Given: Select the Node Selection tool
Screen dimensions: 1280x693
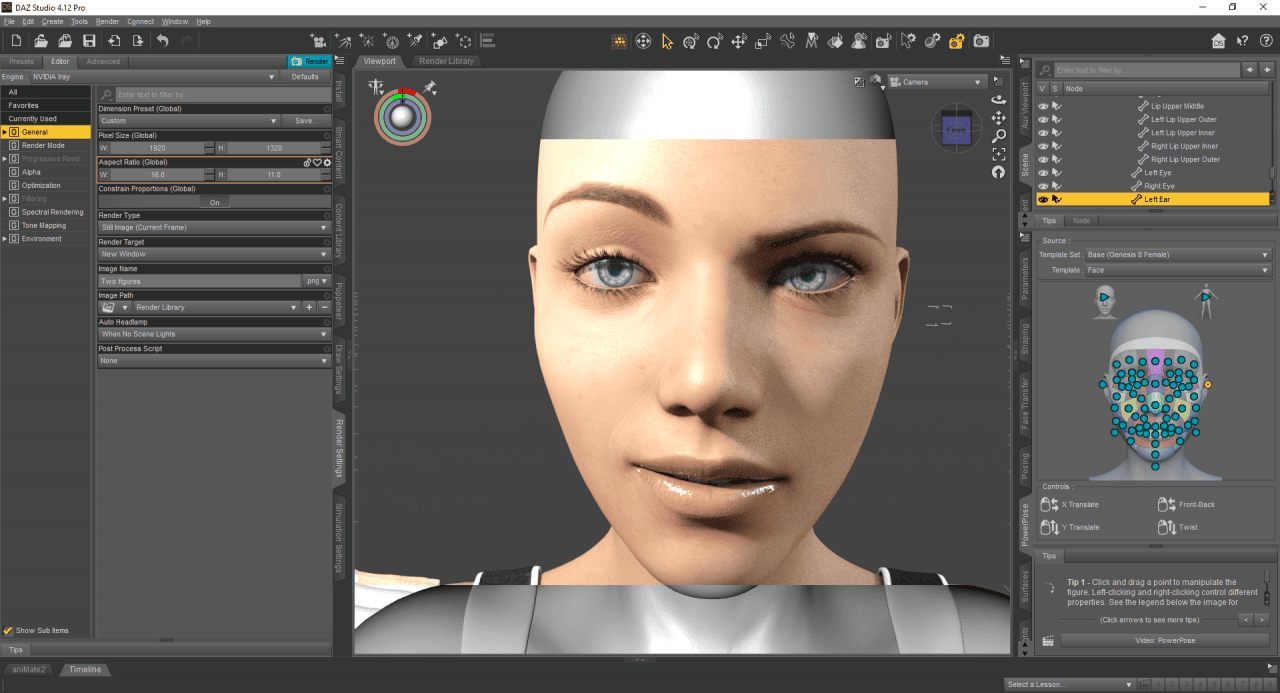Looking at the screenshot, I should [668, 41].
